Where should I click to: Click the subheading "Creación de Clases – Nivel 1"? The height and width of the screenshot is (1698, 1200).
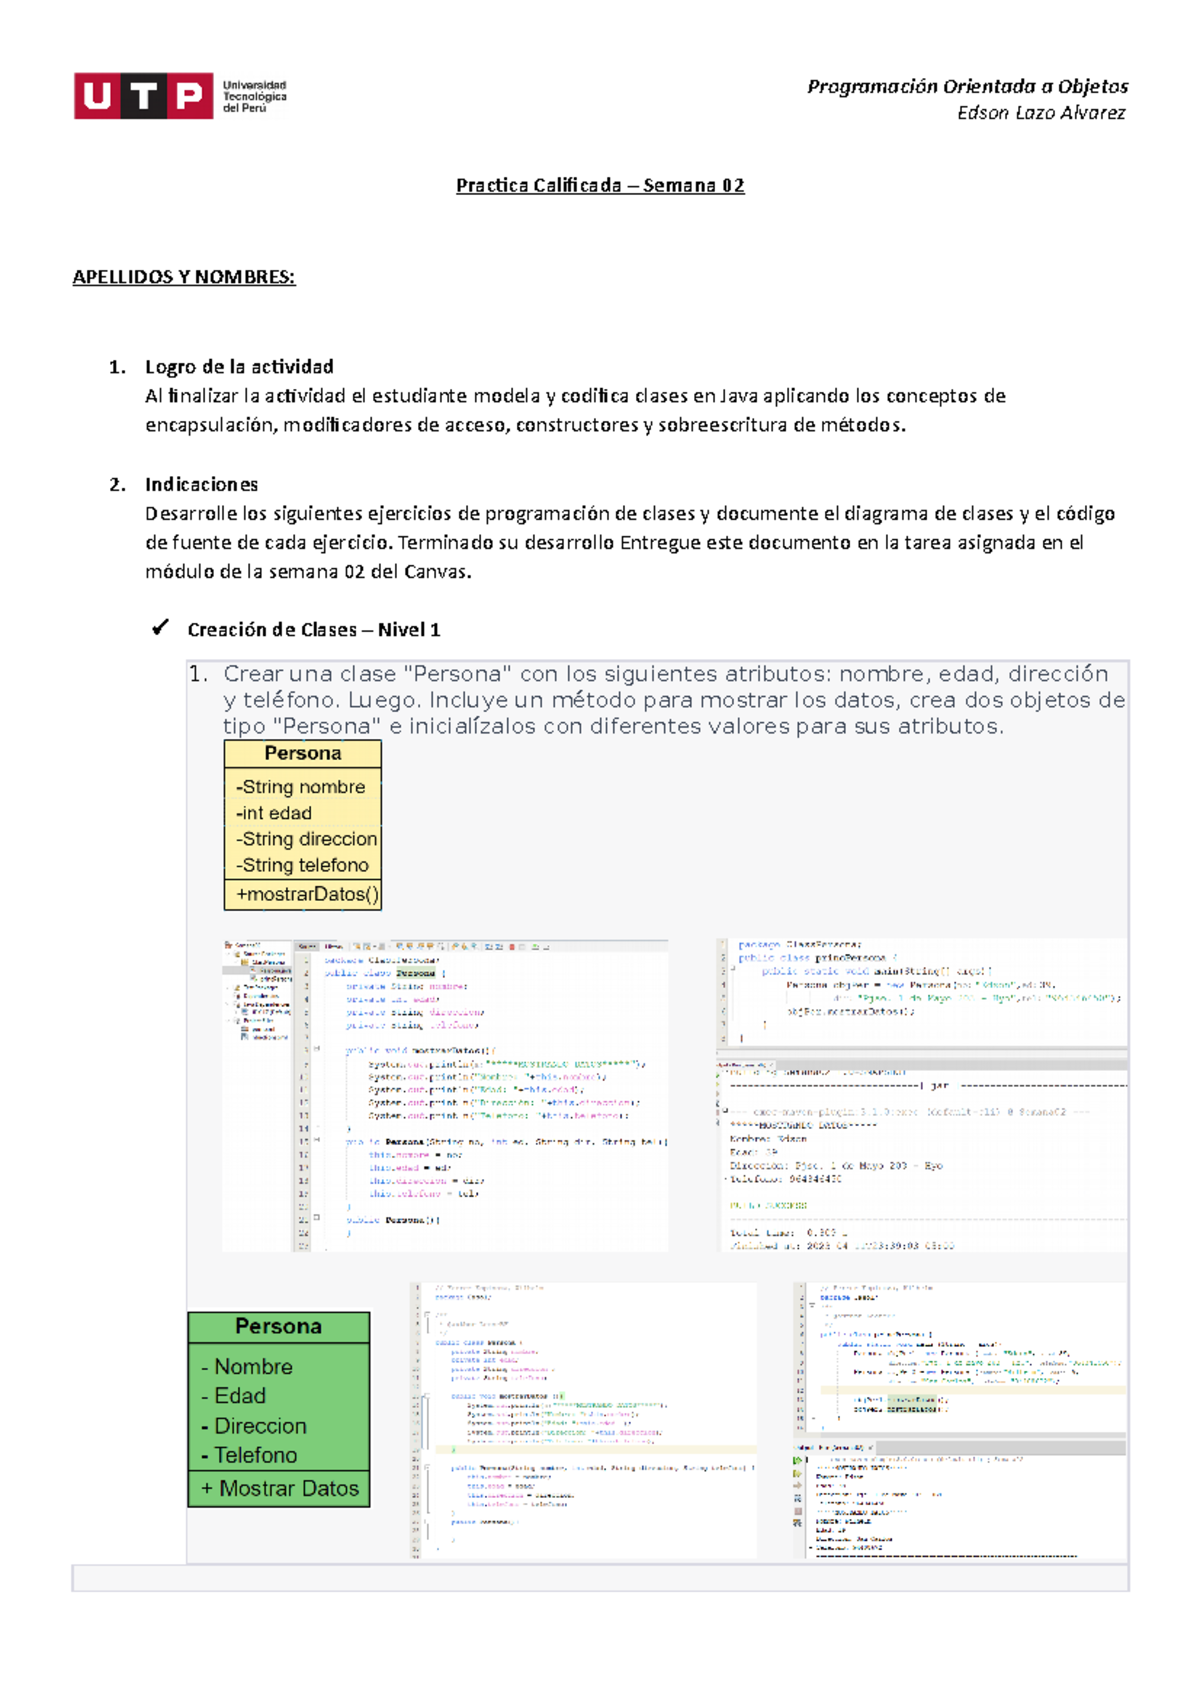pos(314,630)
